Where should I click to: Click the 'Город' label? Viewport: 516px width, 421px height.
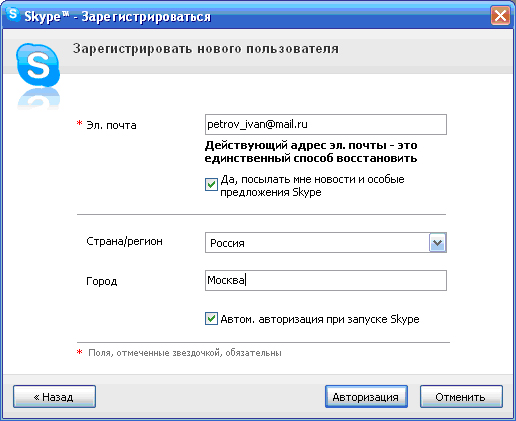pos(102,281)
